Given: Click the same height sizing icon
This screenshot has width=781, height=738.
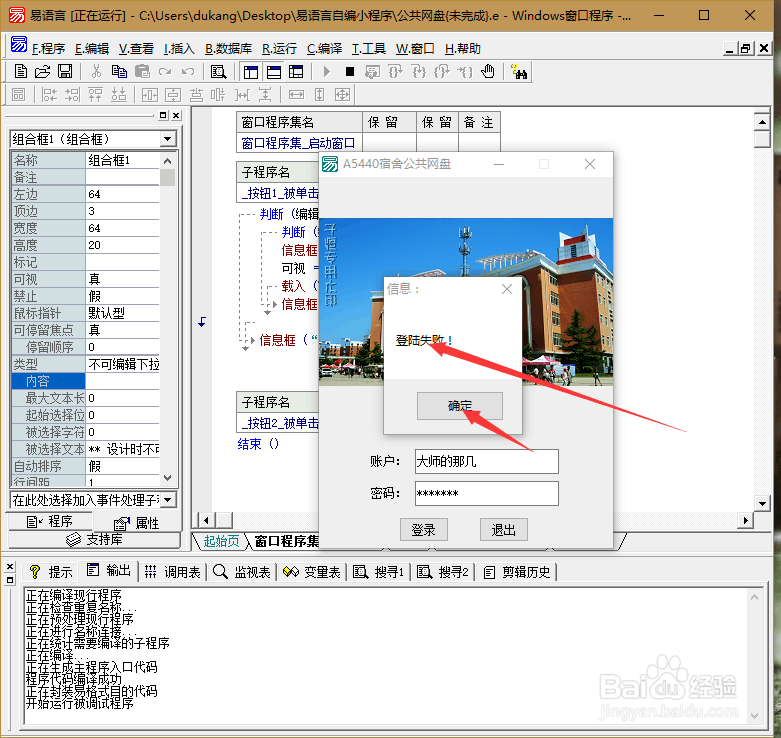Looking at the screenshot, I should (x=319, y=95).
